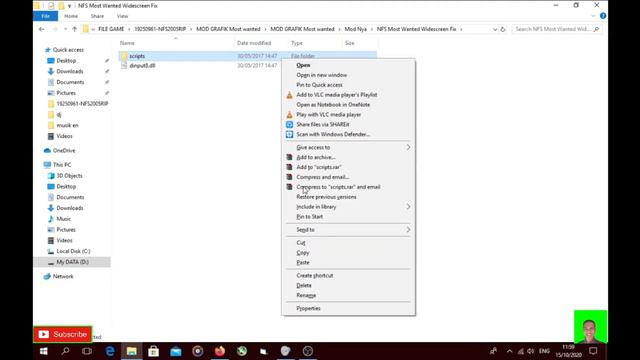Choose Open in new window
Viewport: 640px width, 360px height.
click(x=322, y=75)
